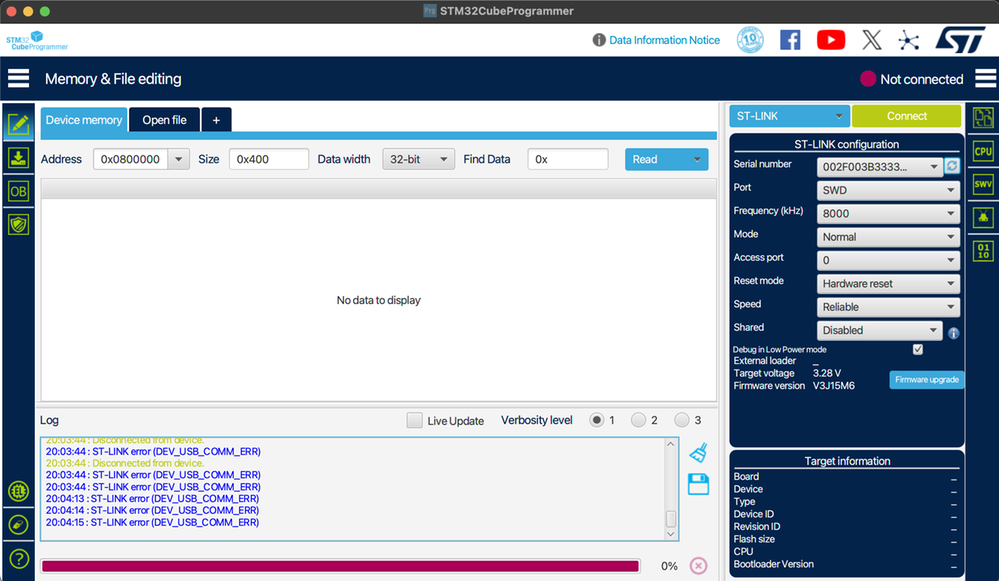The image size is (999, 581).
Task: Expand the Address dropdown arrow
Action: (x=179, y=159)
